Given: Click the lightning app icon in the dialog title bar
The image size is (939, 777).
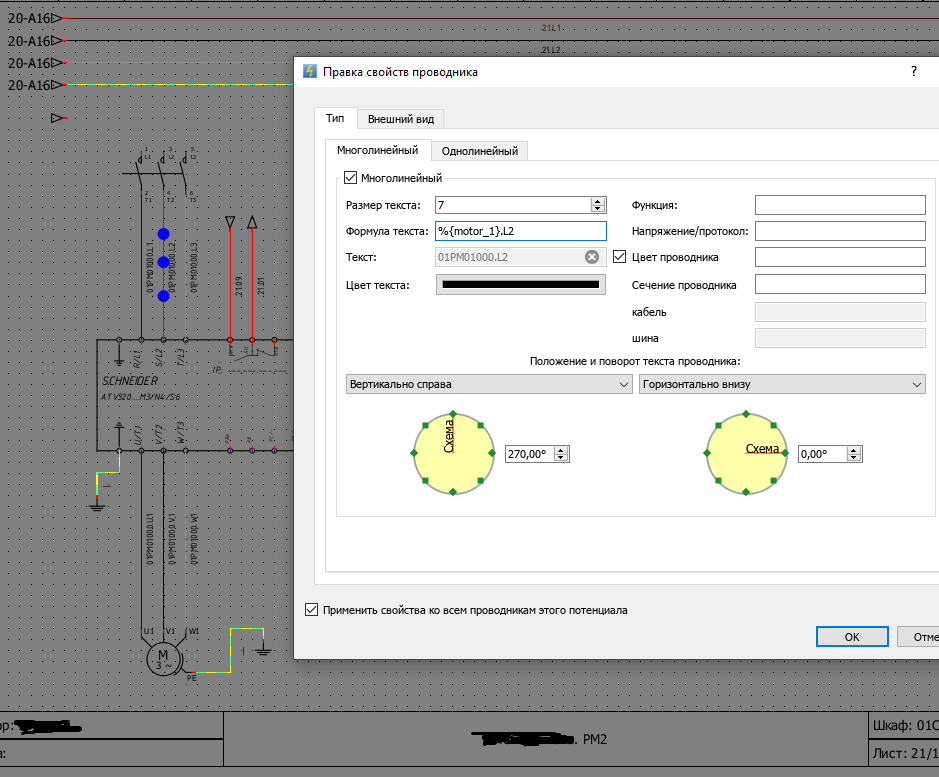Looking at the screenshot, I should (310, 71).
